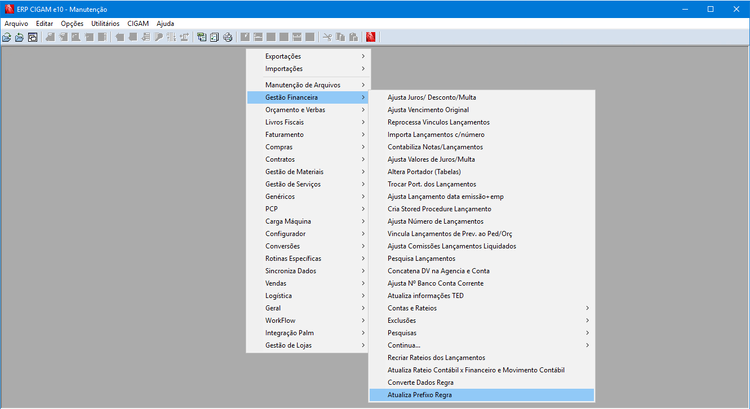Select Gestão de Serviços entry
The image size is (750, 409).
[x=308, y=184]
